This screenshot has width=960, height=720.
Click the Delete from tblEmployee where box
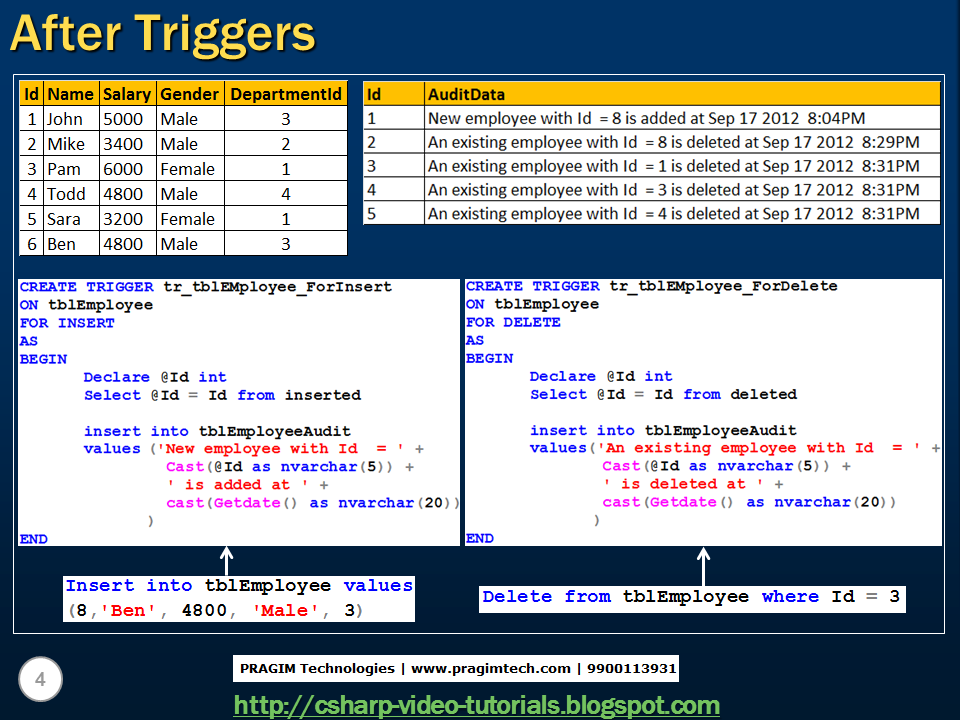pyautogui.click(x=692, y=597)
